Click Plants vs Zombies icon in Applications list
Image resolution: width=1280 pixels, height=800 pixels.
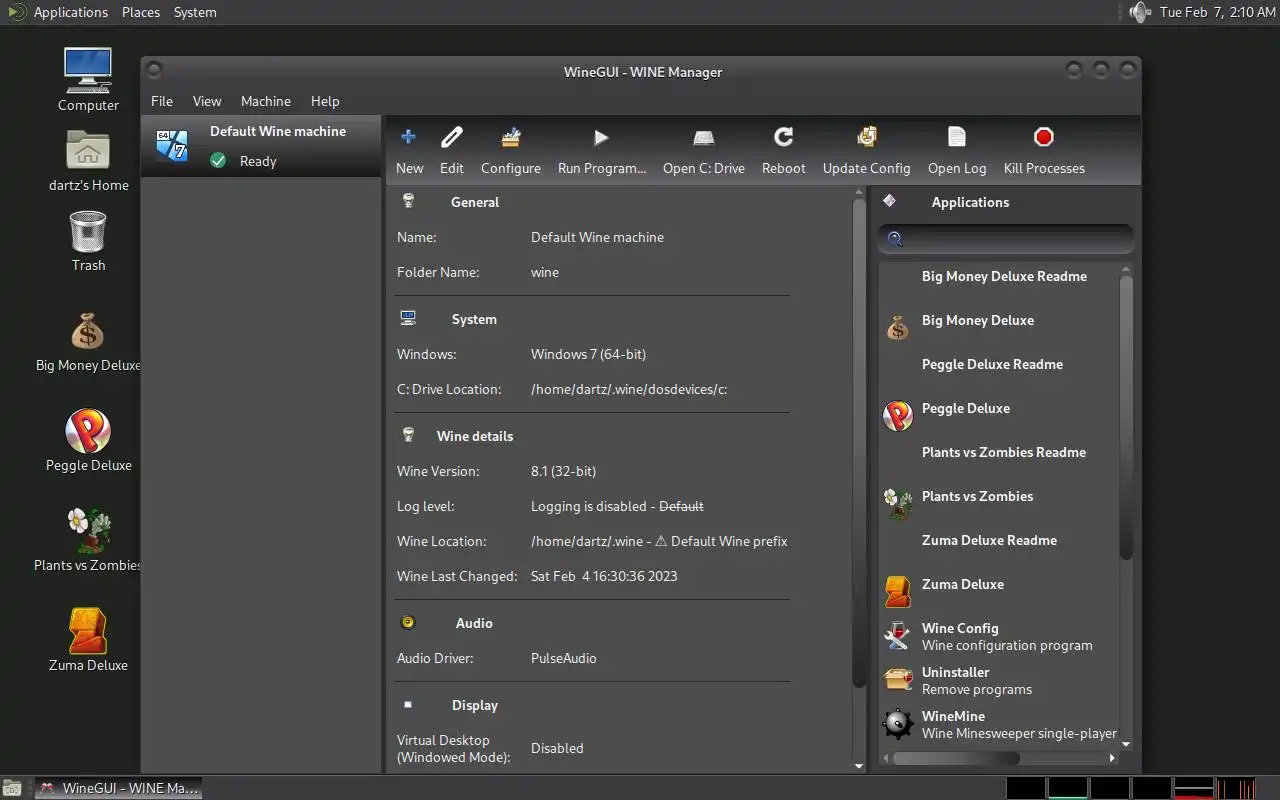898,503
